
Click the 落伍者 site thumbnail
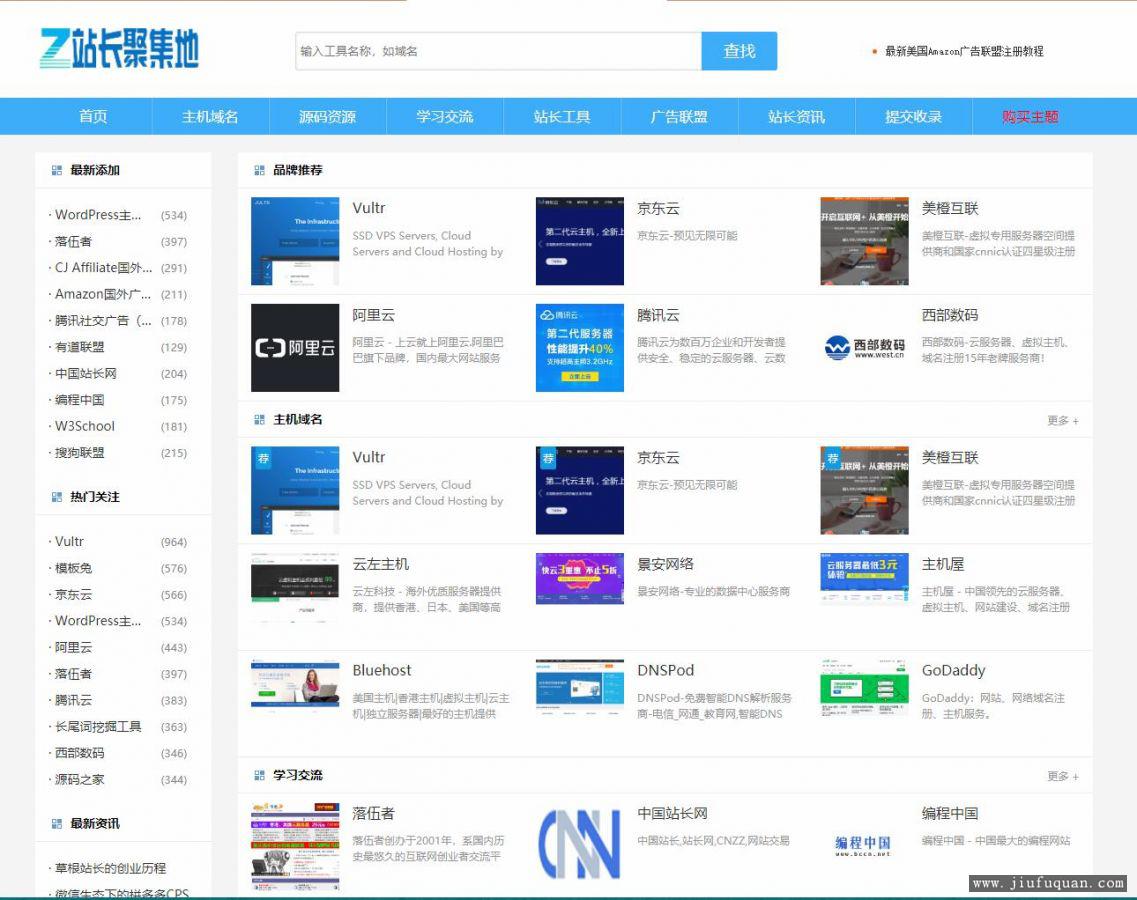(295, 846)
